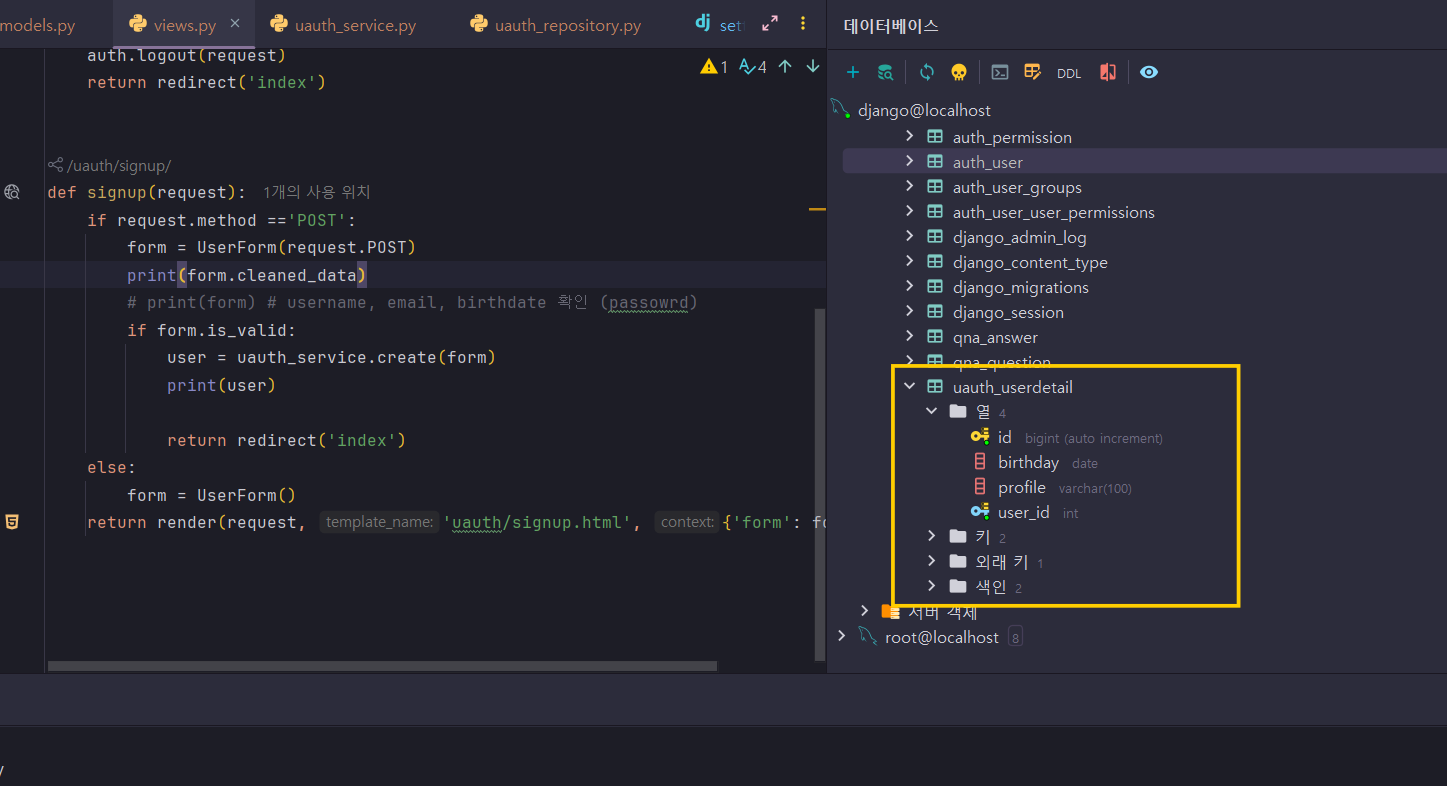Click the auth_permission table icon

pyautogui.click(x=935, y=137)
